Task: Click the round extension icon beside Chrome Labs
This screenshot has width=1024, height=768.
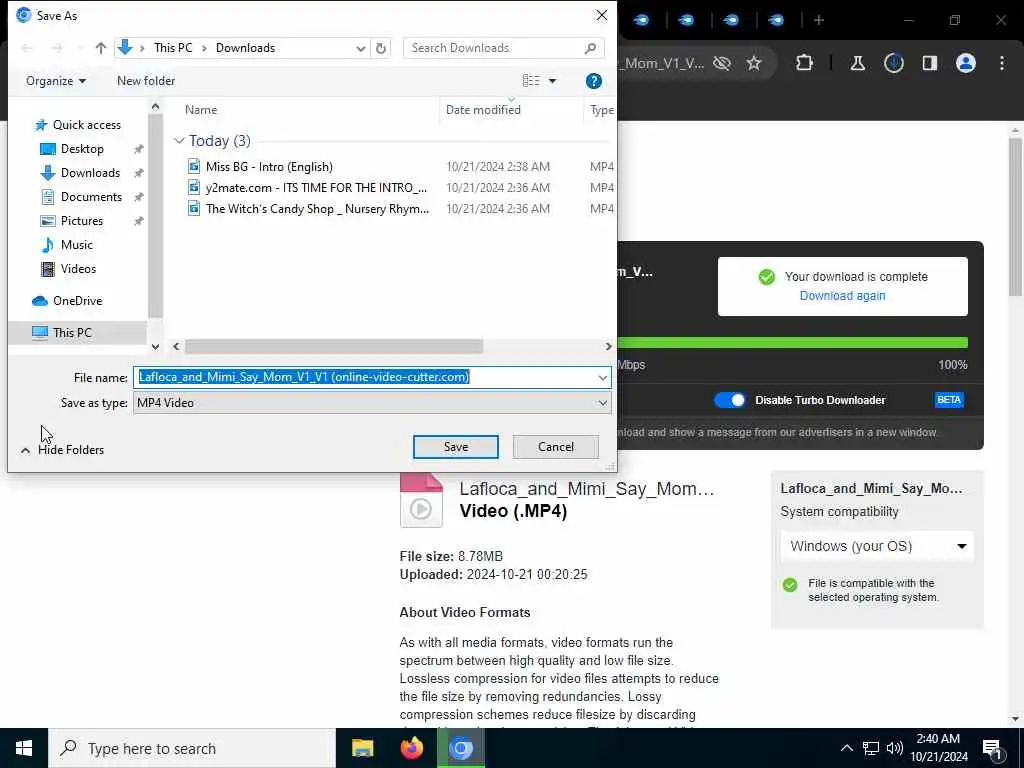Action: coord(893,63)
